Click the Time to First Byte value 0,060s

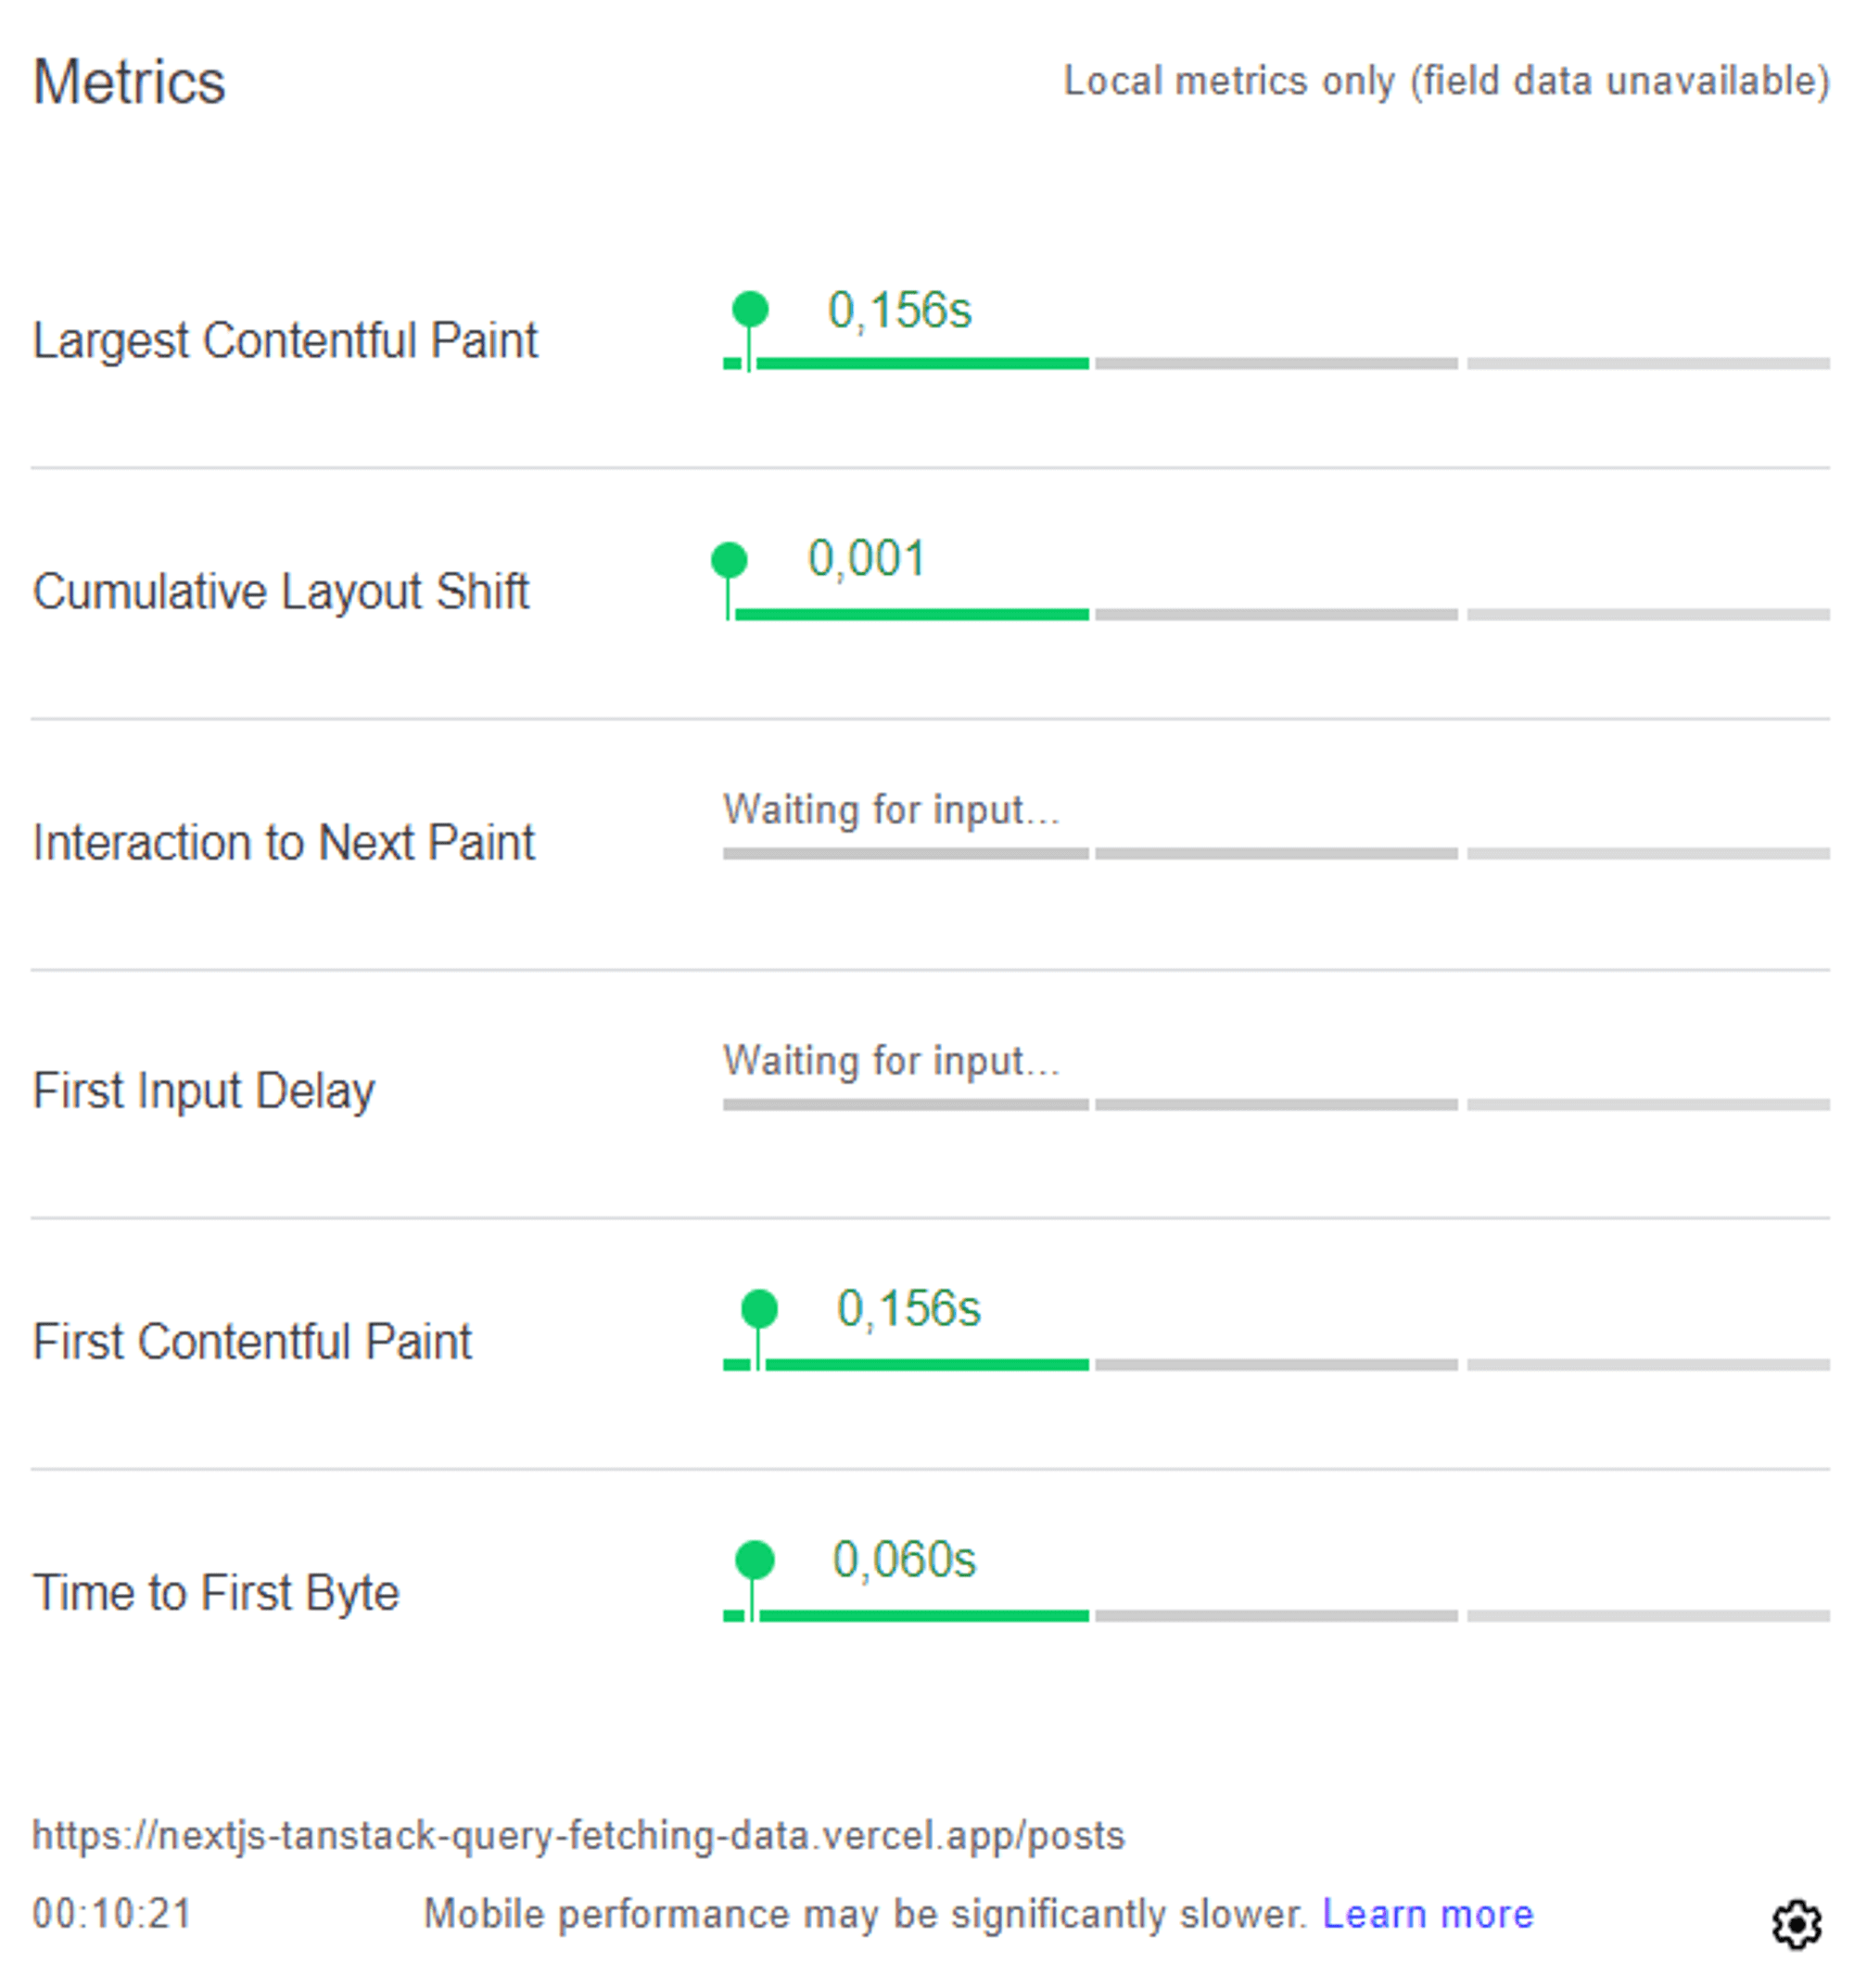tap(903, 1559)
